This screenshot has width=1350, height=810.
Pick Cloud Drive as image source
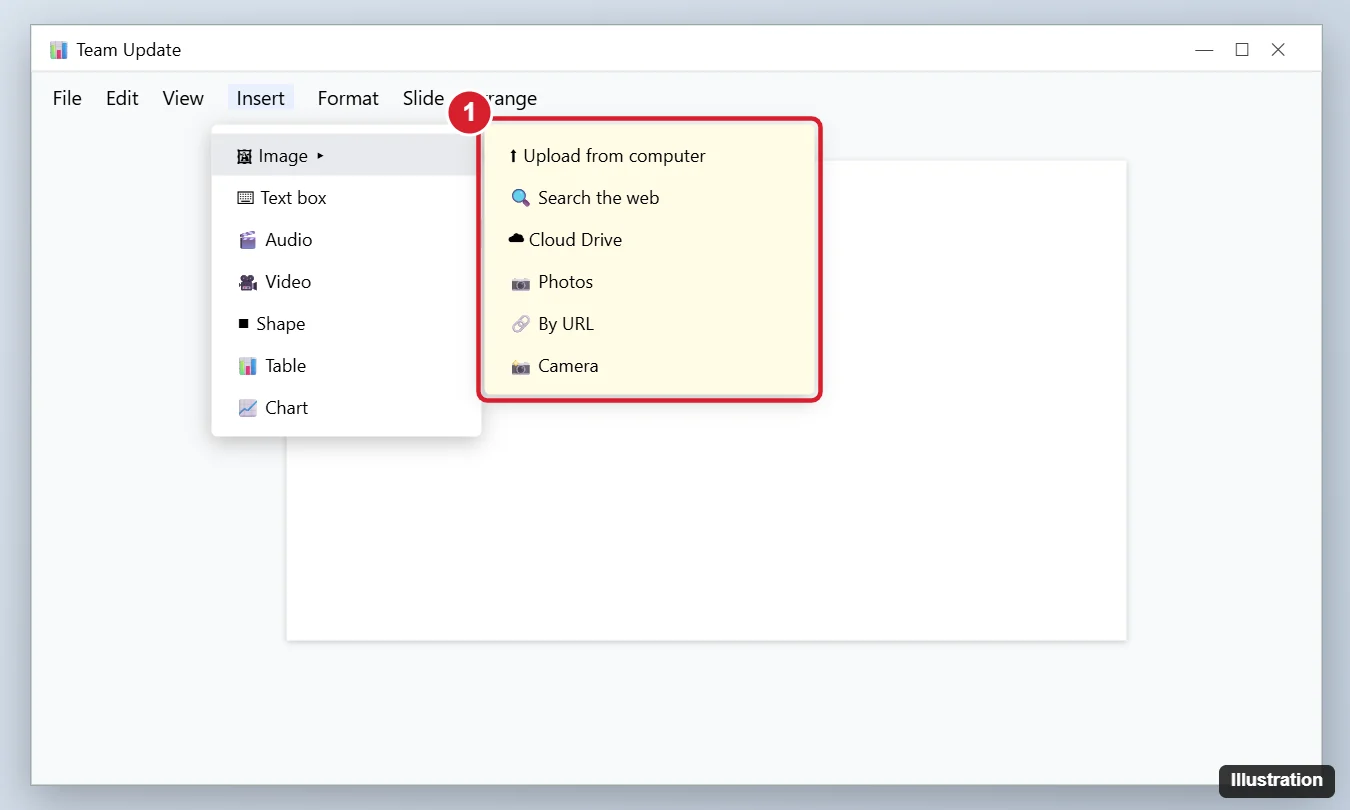click(x=650, y=240)
